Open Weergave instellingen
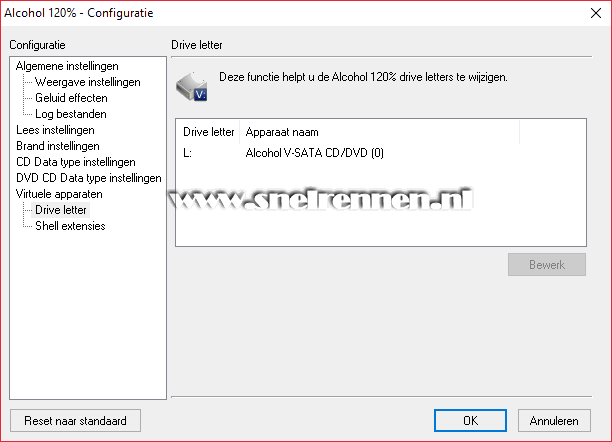The height and width of the screenshot is (442, 612). click(87, 82)
